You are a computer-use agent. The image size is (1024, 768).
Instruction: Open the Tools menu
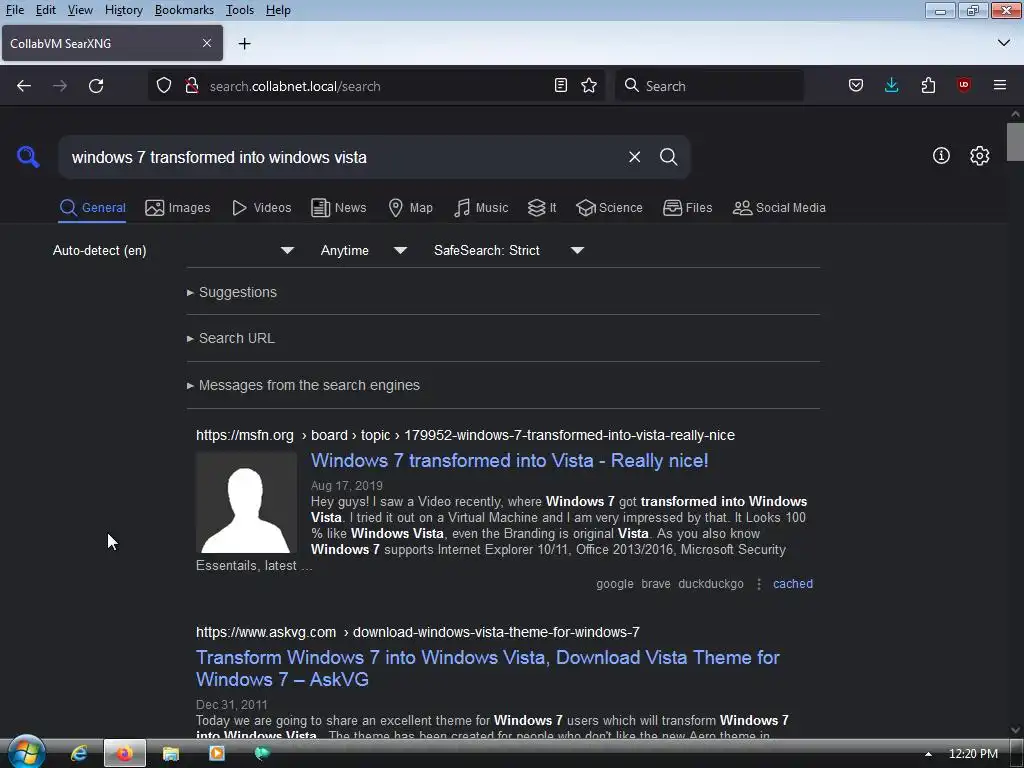coord(240,10)
